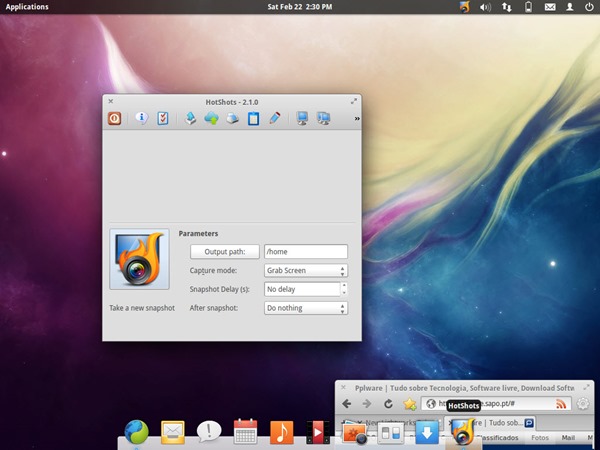The height and width of the screenshot is (450, 600).
Task: Open the About info icon in HotShots
Action: 142,118
